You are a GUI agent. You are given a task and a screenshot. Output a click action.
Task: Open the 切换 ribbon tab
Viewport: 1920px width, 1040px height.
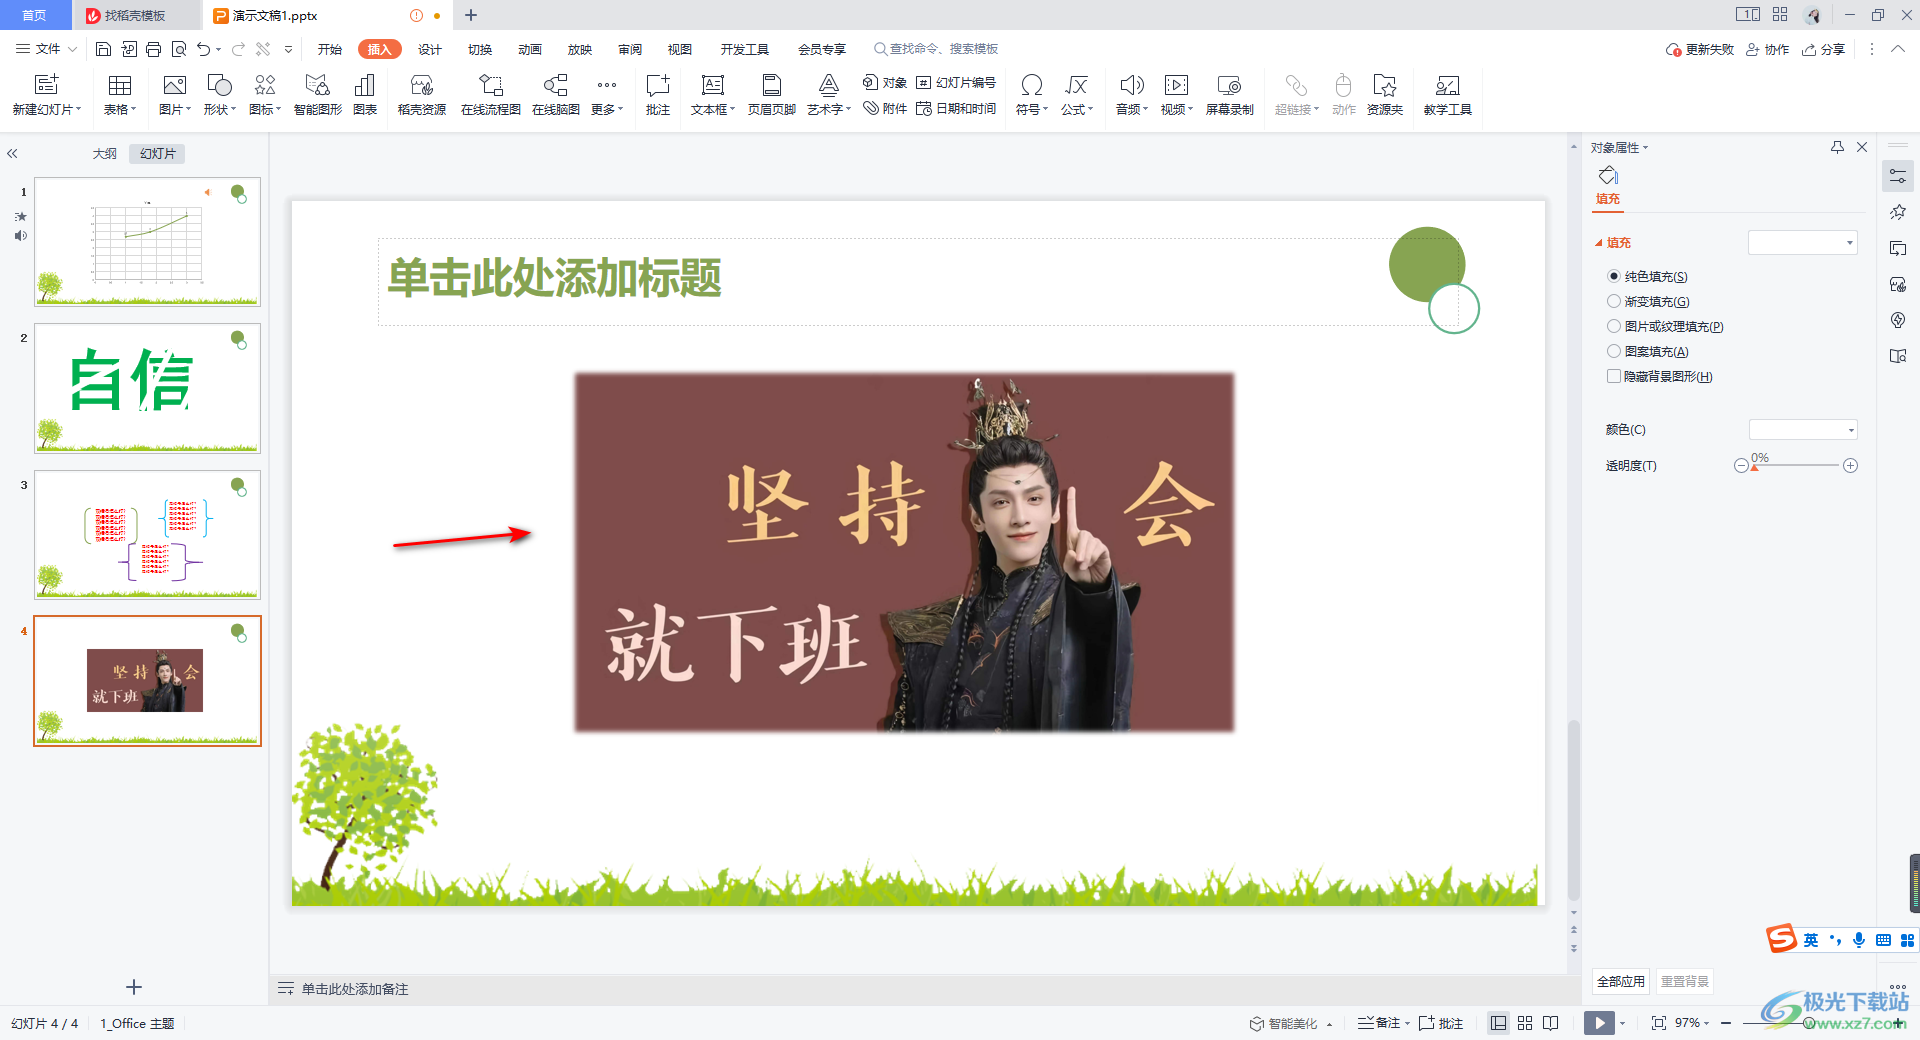click(x=480, y=49)
